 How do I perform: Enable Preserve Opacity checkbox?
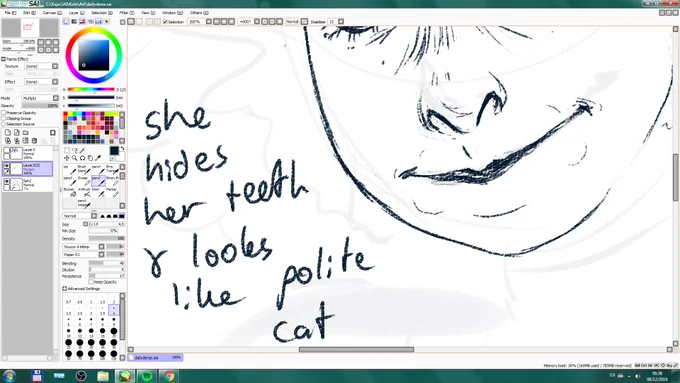tap(3, 113)
